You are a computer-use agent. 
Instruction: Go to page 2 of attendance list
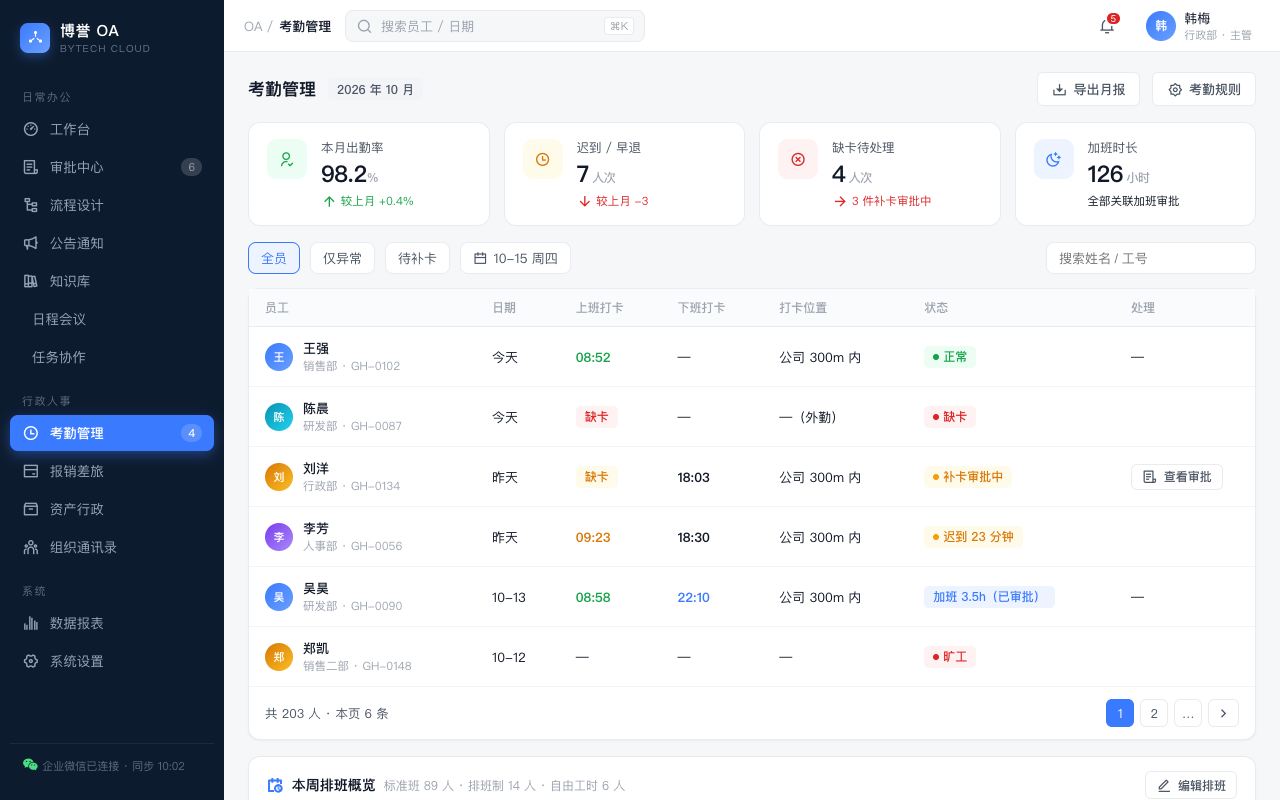click(1154, 713)
